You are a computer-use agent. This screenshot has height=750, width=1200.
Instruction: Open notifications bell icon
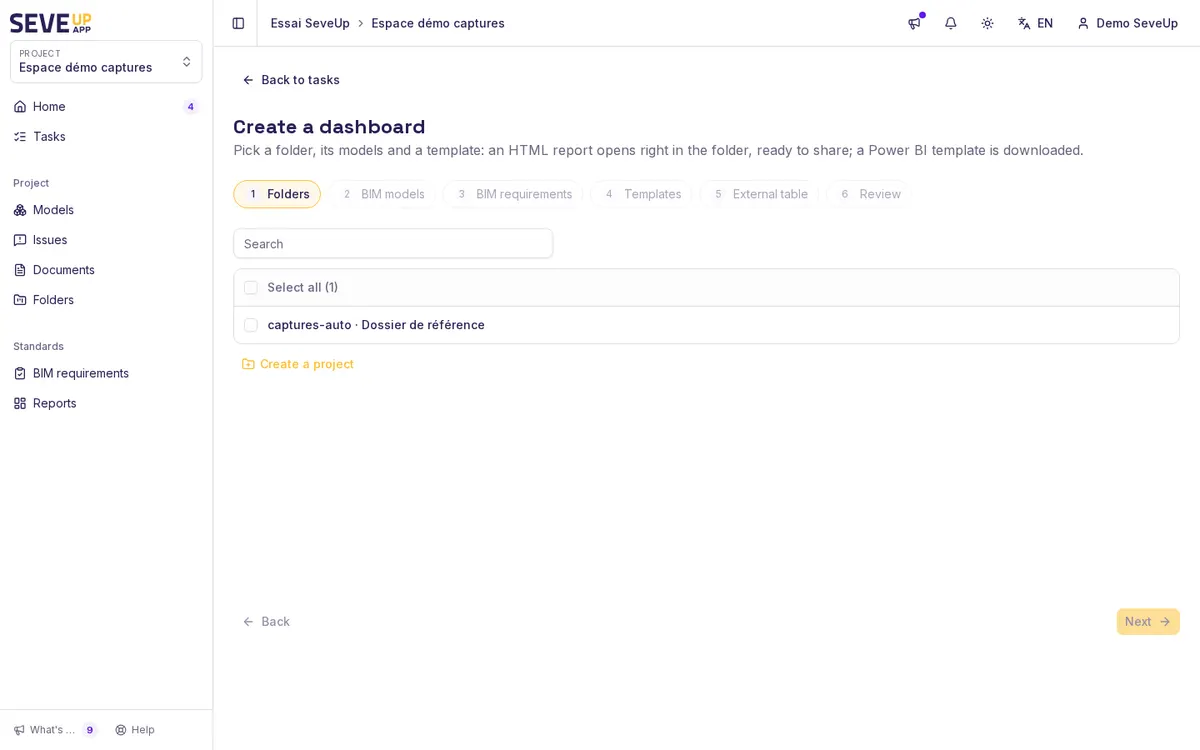[951, 23]
